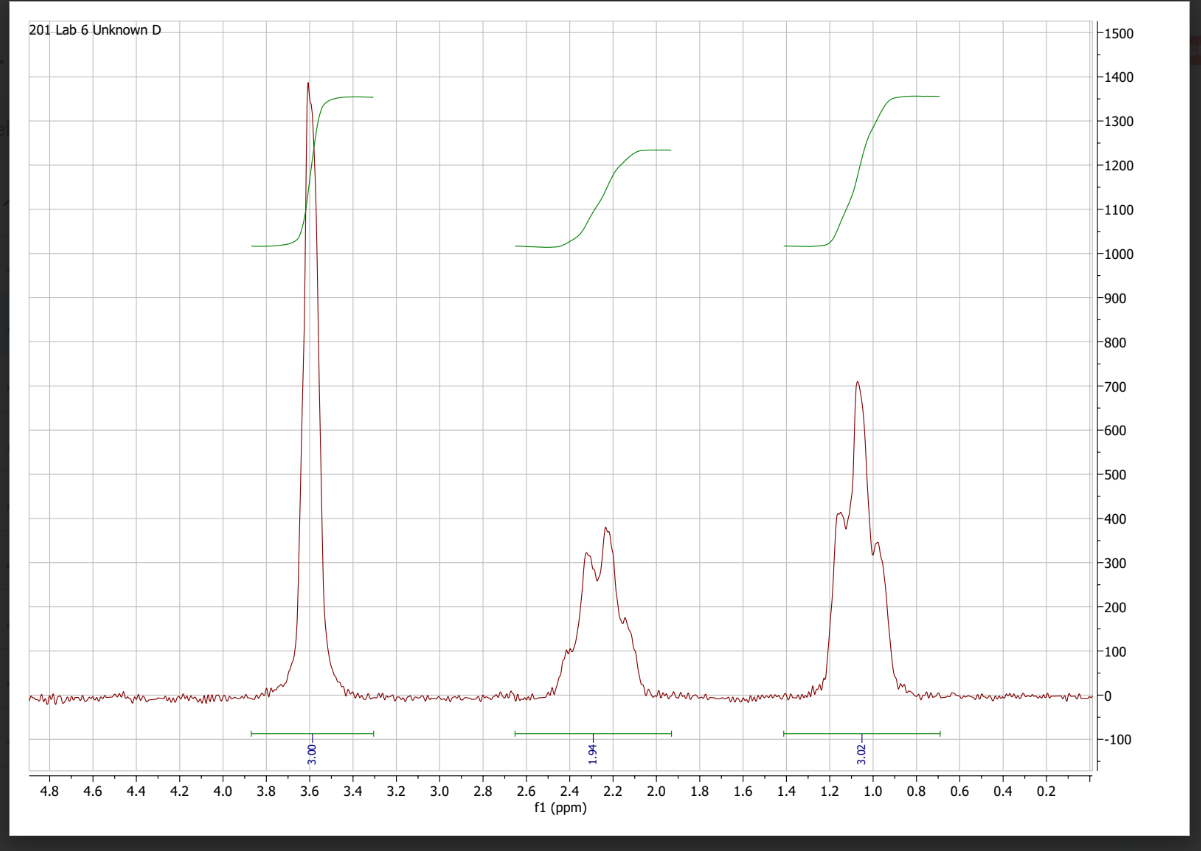The width and height of the screenshot is (1201, 851).
Task: Select the spectrum title 201 Lab 6 Unknown D
Action: tap(95, 30)
